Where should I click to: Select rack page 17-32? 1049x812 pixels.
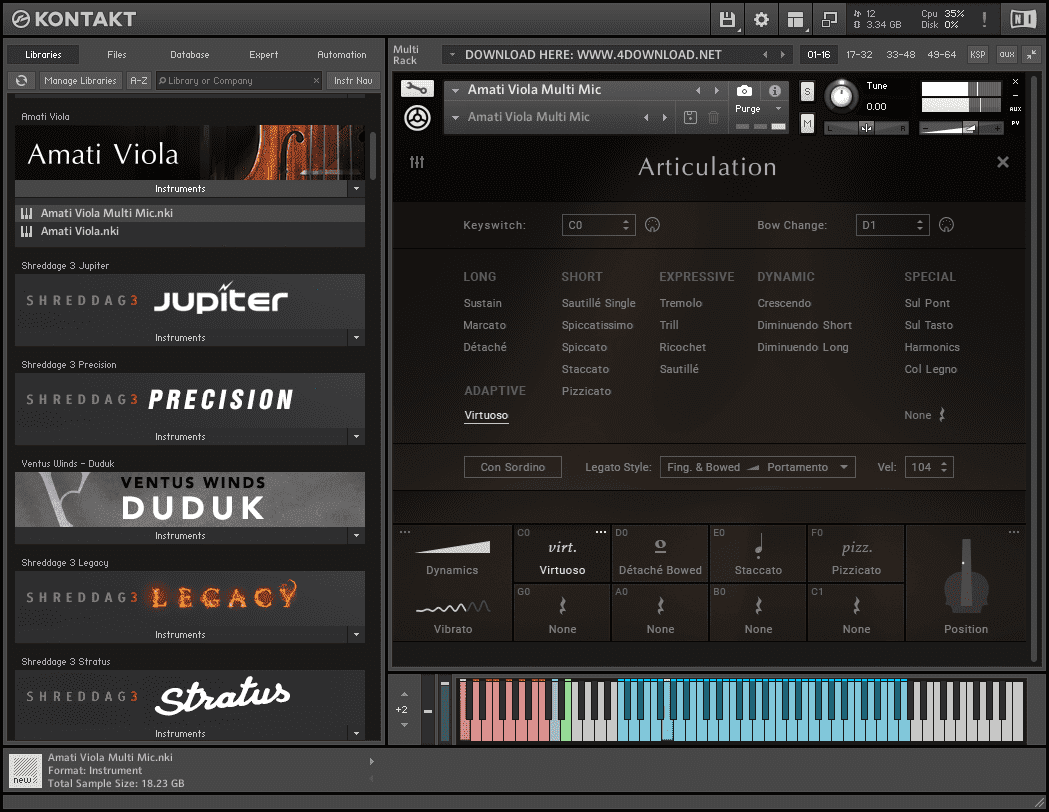coord(859,54)
